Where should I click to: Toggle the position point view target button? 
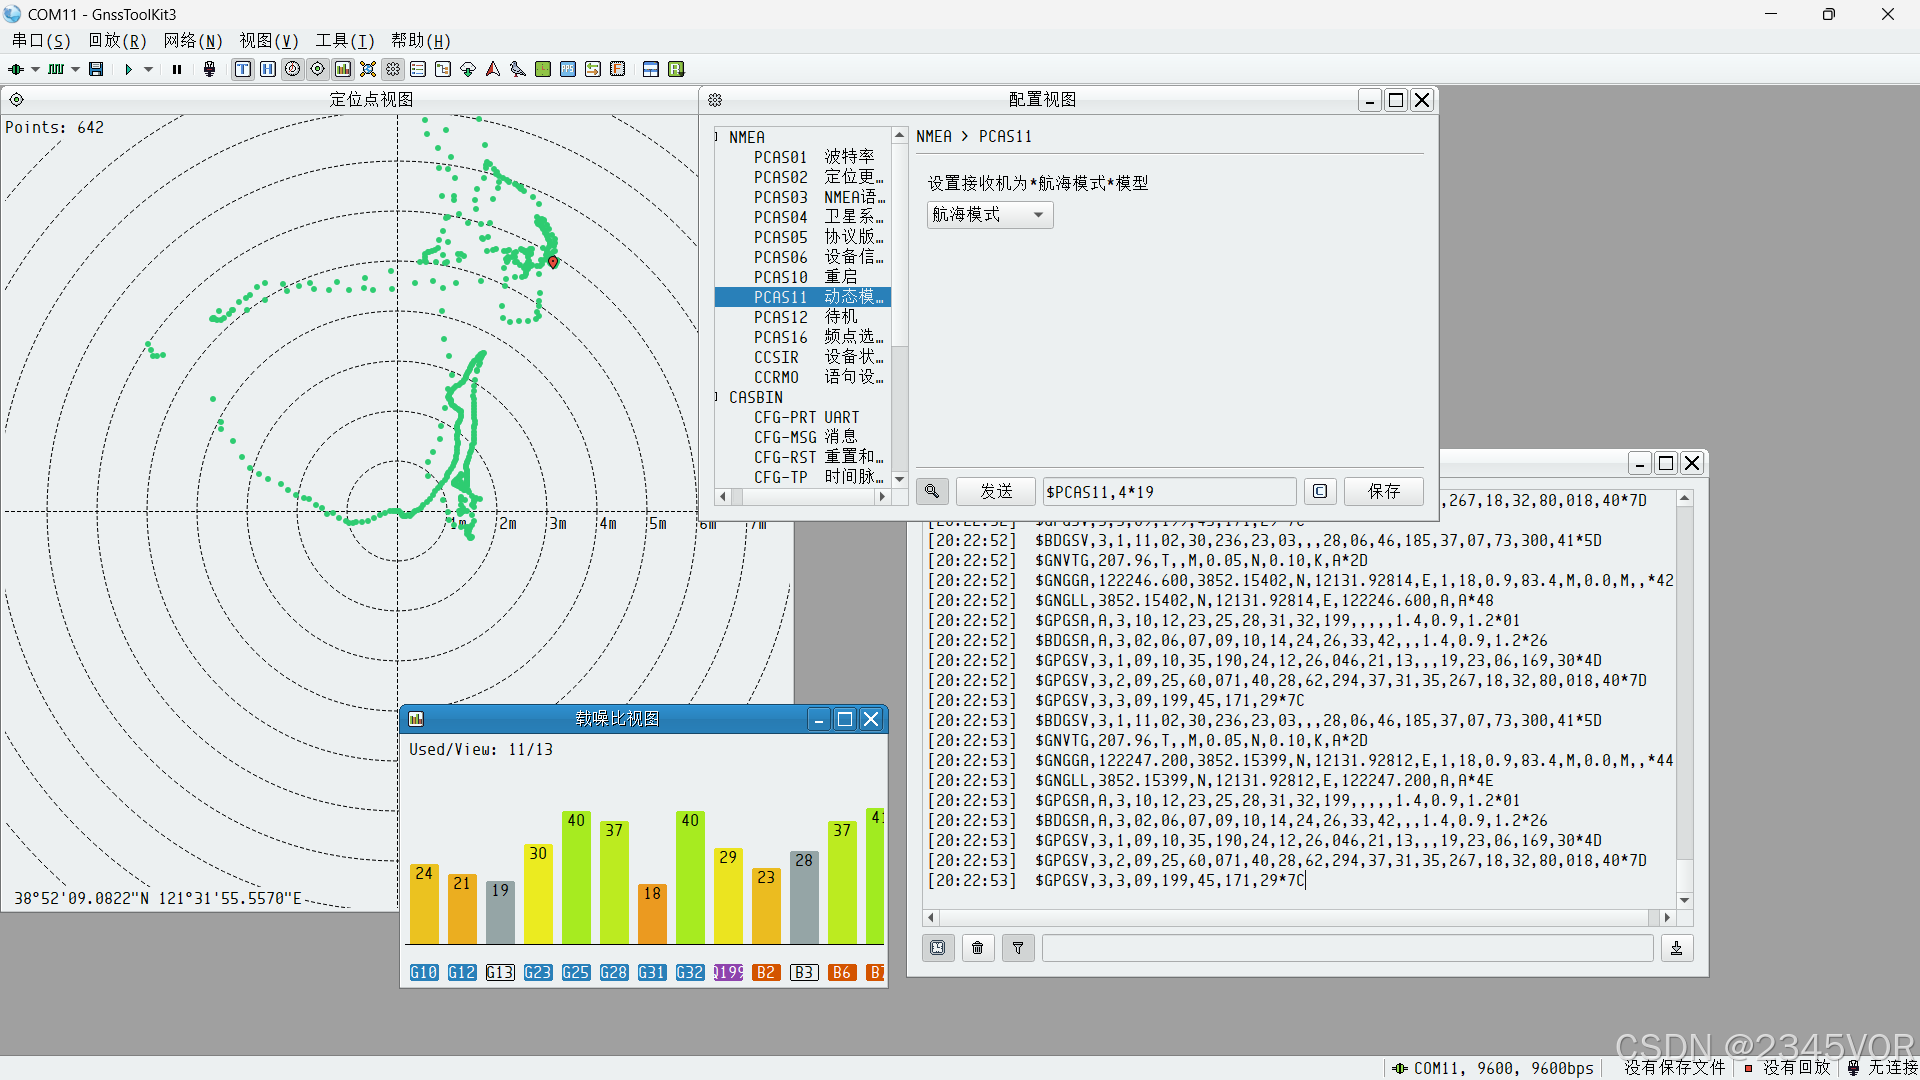click(318, 69)
